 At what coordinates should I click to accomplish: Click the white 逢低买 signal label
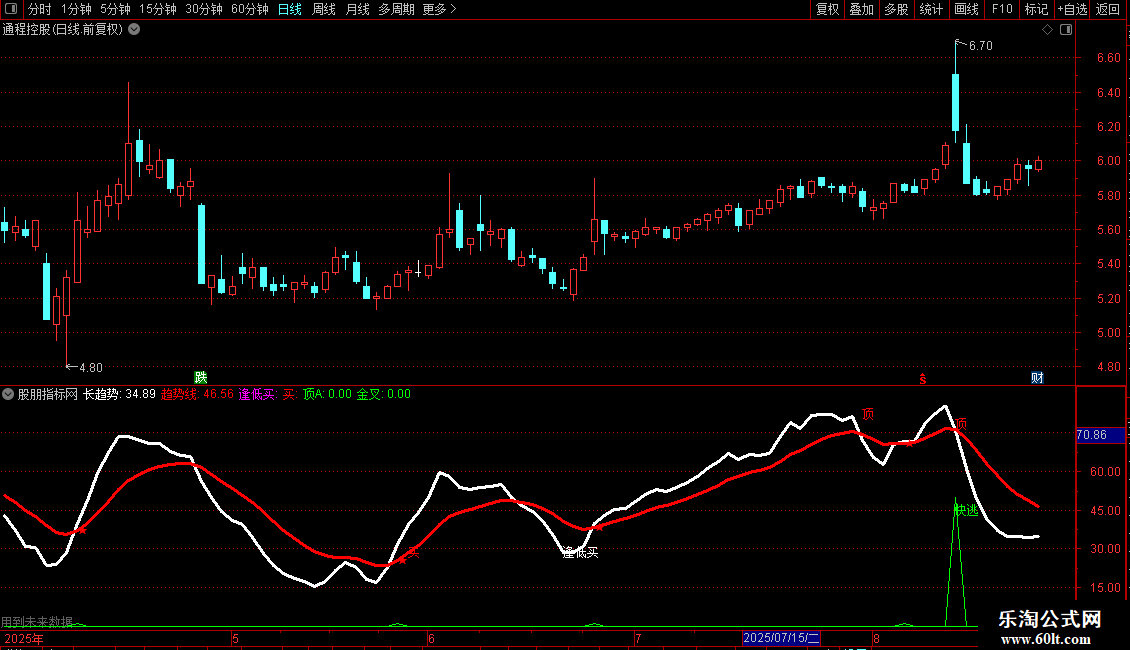coord(580,553)
